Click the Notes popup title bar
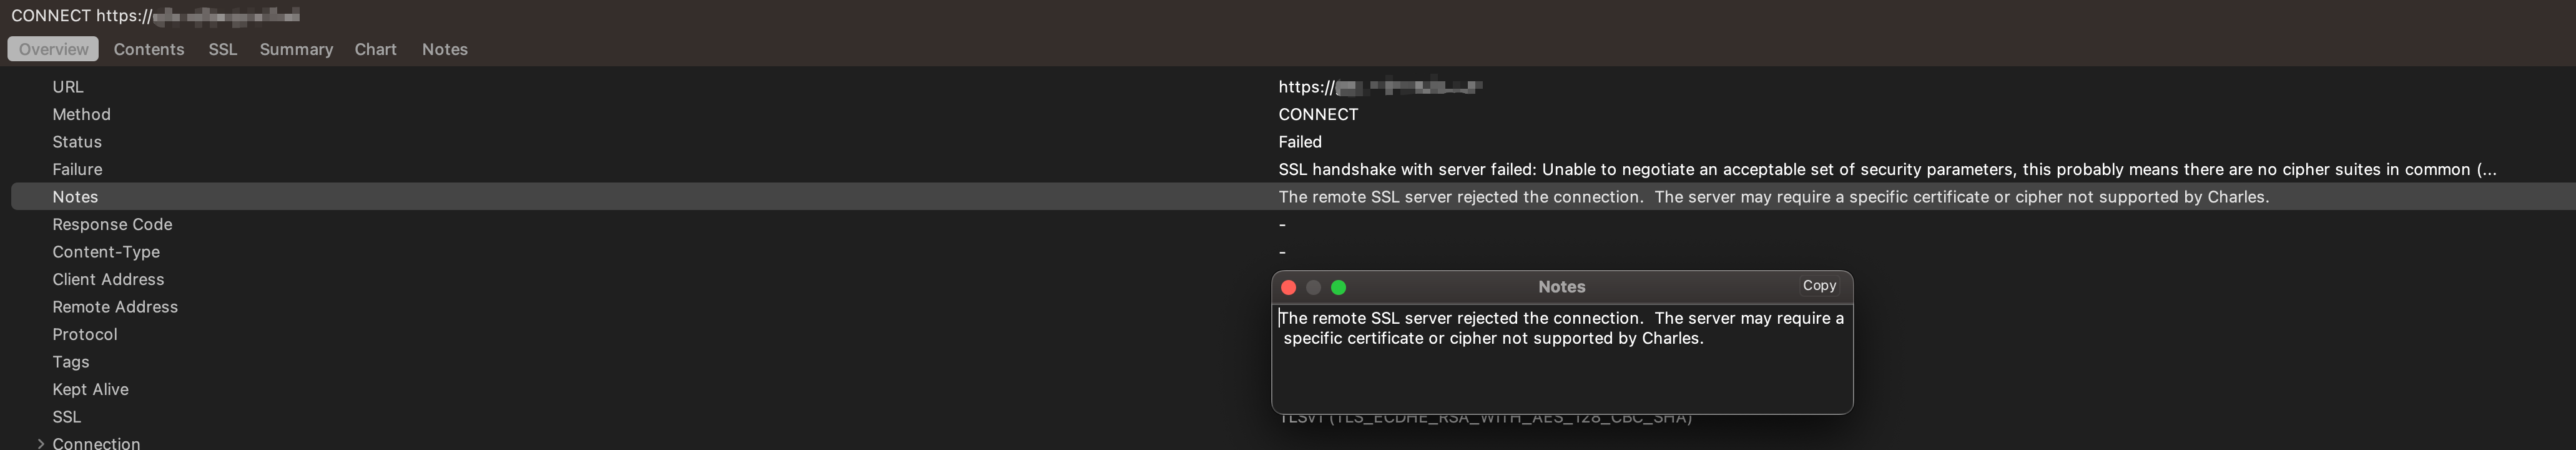Screen dimensions: 2576x450 click(x=1562, y=287)
